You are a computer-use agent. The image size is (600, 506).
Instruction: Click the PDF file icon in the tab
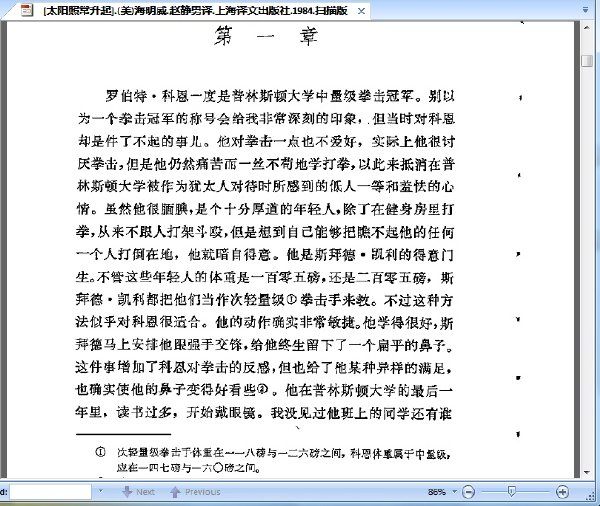click(x=27, y=10)
